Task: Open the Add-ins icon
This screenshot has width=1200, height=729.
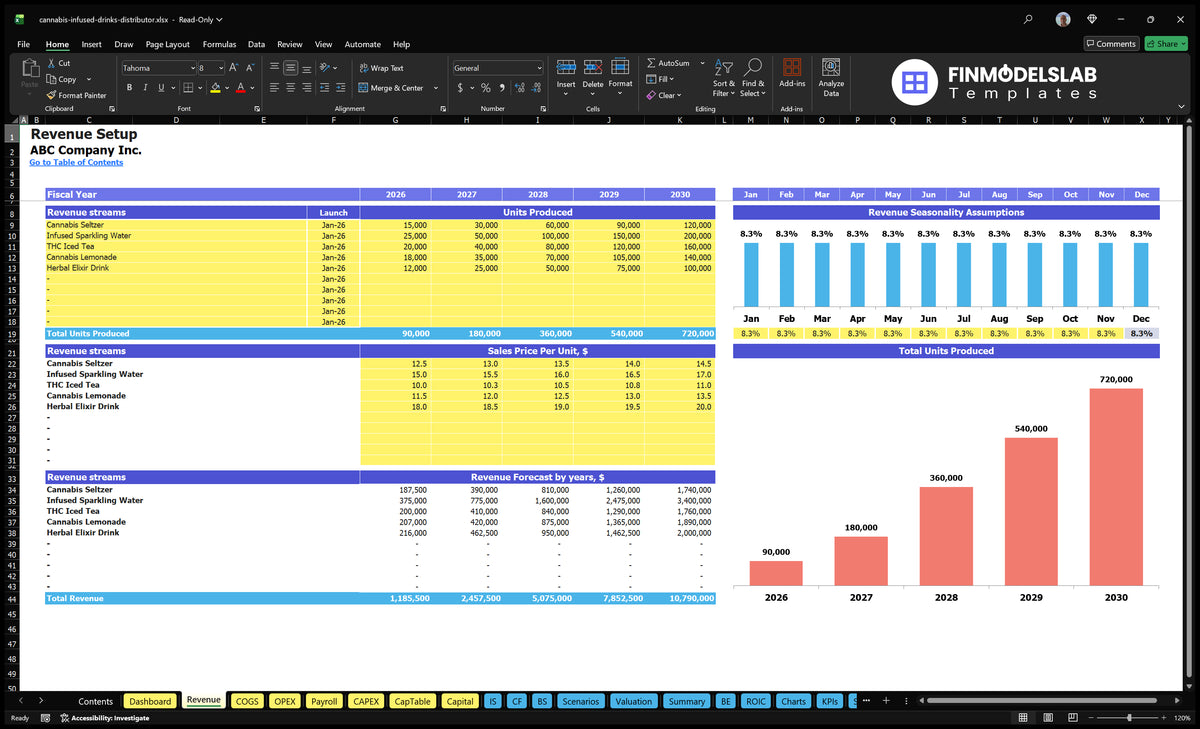Action: click(792, 67)
